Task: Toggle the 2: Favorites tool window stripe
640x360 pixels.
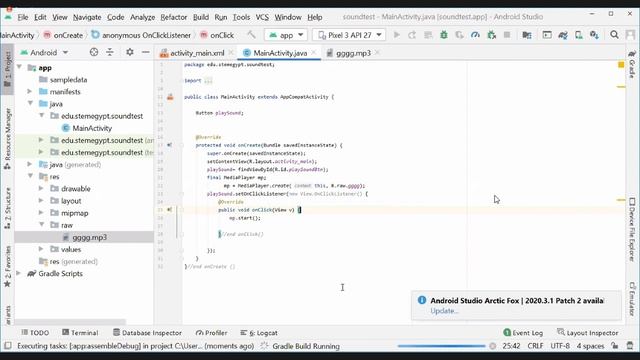Action: point(7,267)
